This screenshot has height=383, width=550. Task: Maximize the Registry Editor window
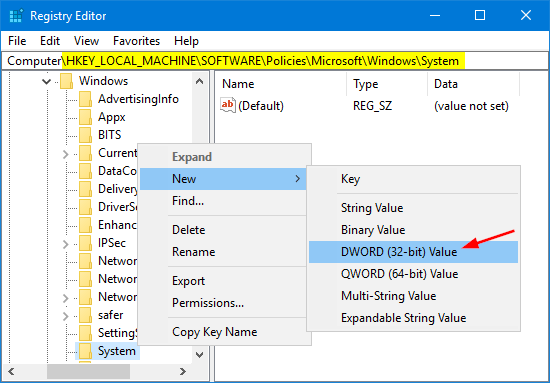[x=480, y=15]
